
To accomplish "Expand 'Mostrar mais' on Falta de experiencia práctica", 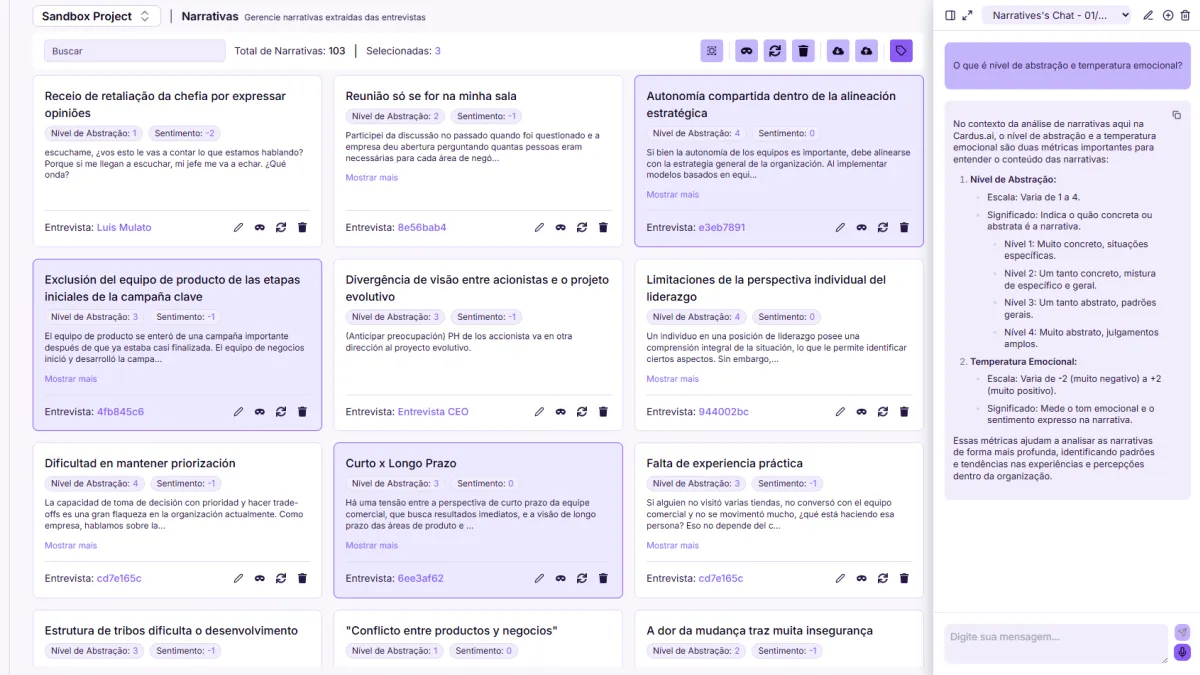I will (672, 545).
